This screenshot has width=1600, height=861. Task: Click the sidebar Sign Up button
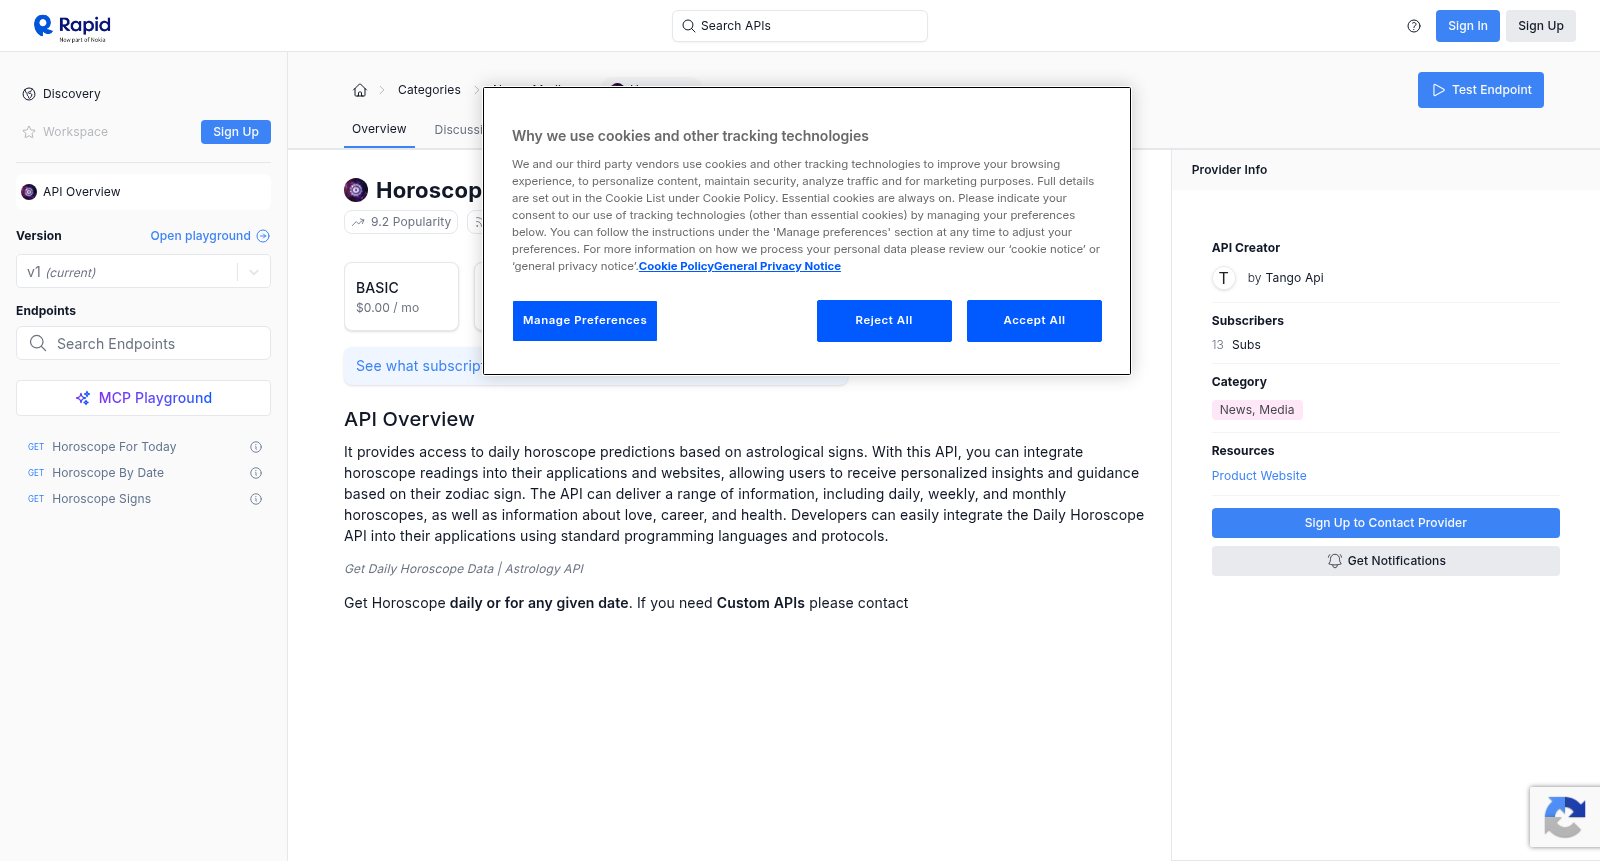[x=236, y=132]
